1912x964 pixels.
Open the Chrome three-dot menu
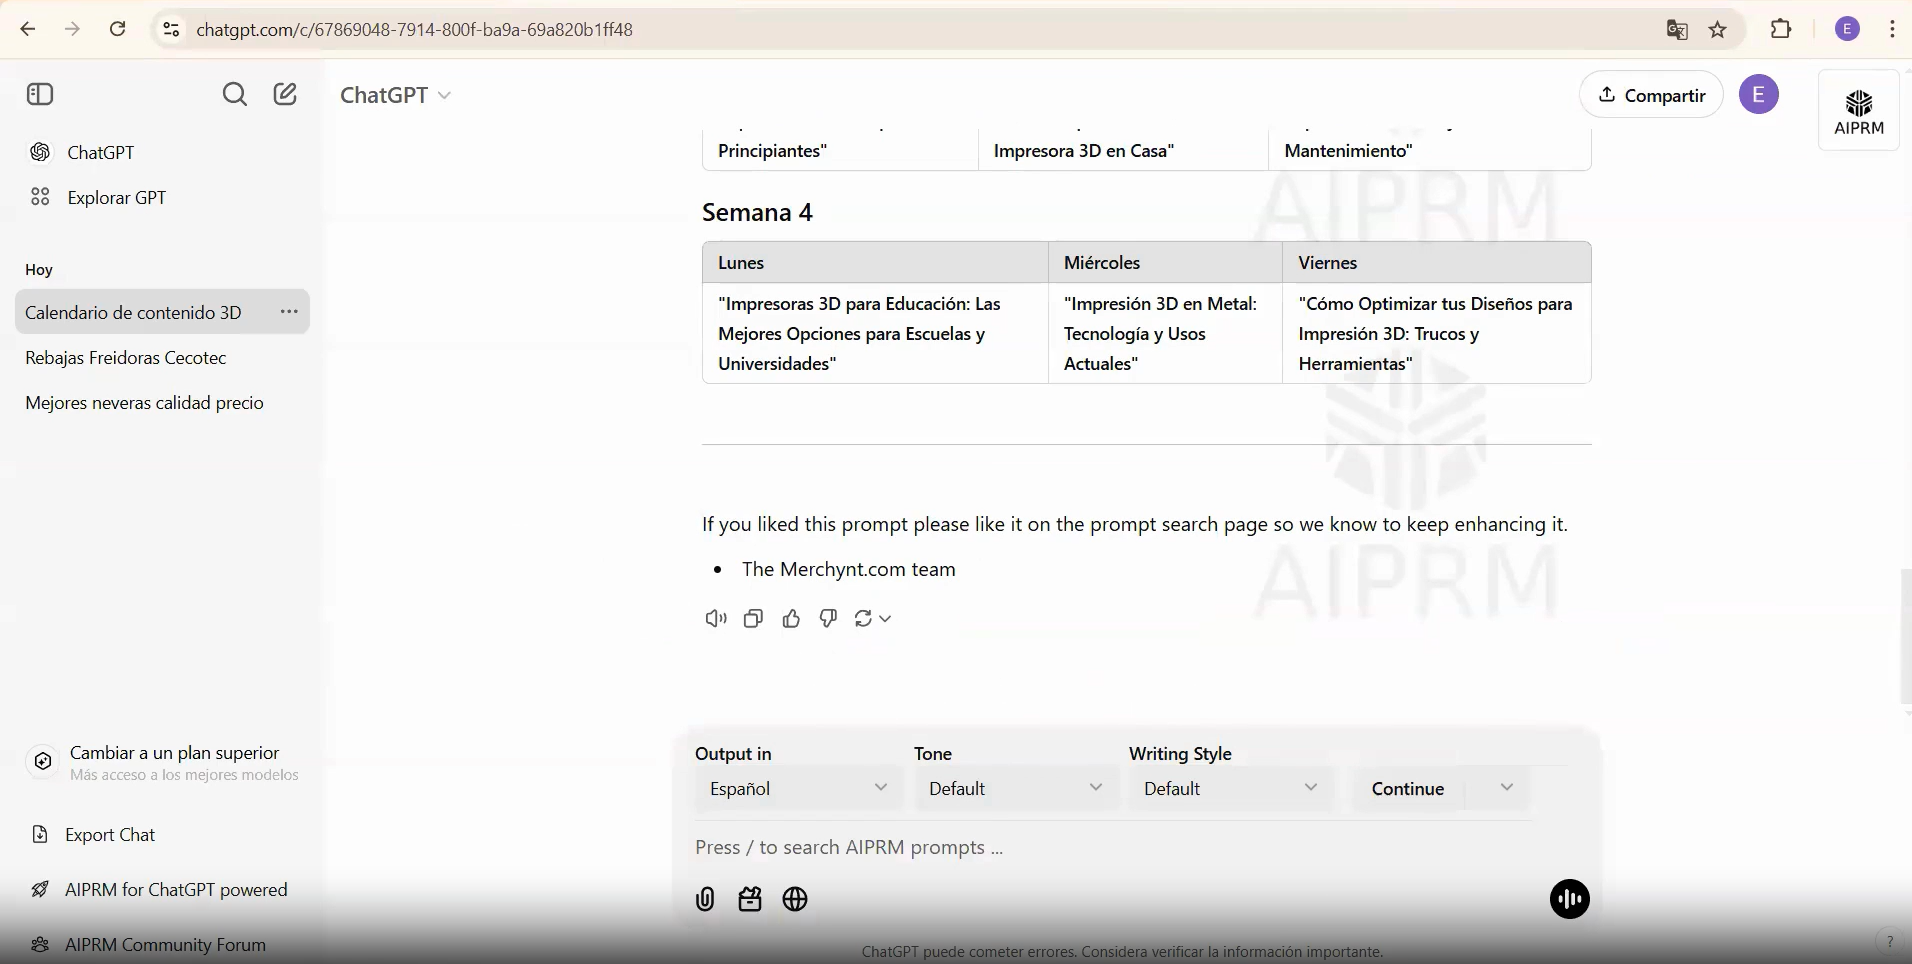(x=1892, y=29)
